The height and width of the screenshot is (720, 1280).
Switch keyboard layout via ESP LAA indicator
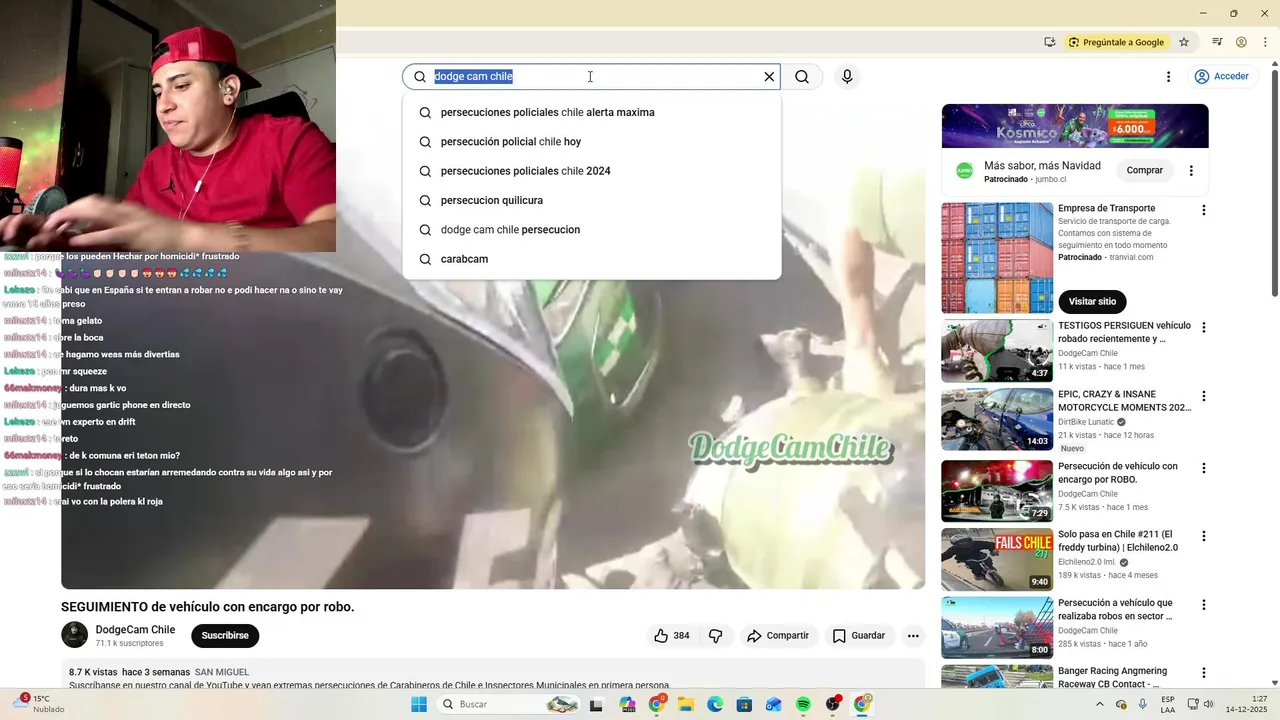click(1168, 704)
